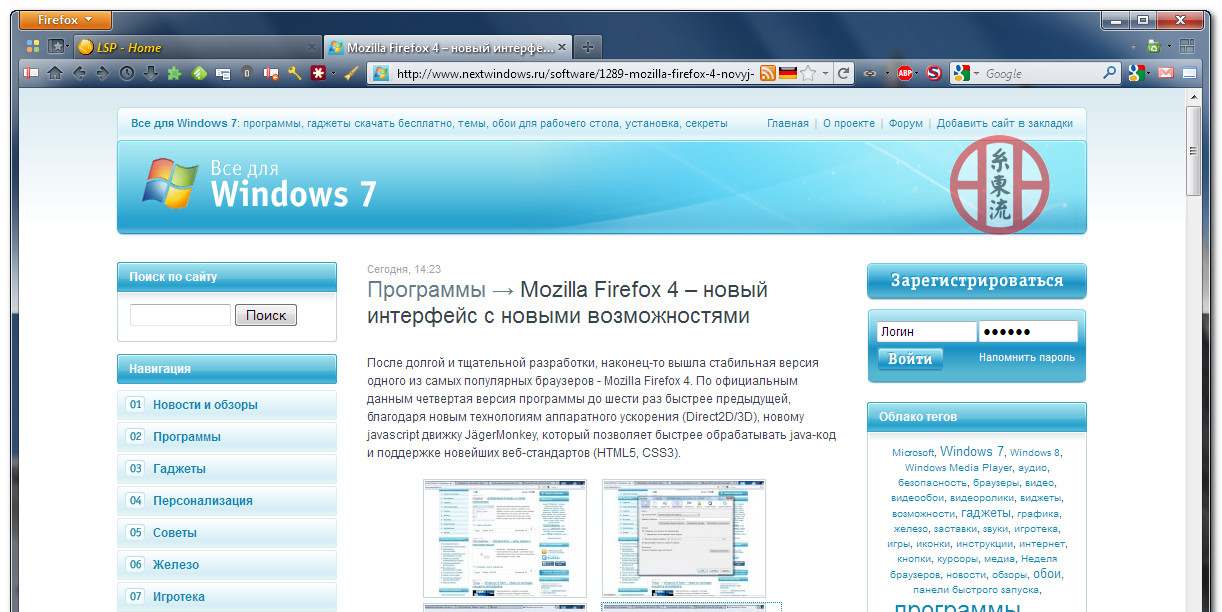Open Downloads via the down-arrow icon
This screenshot has width=1222, height=612.
(x=151, y=73)
